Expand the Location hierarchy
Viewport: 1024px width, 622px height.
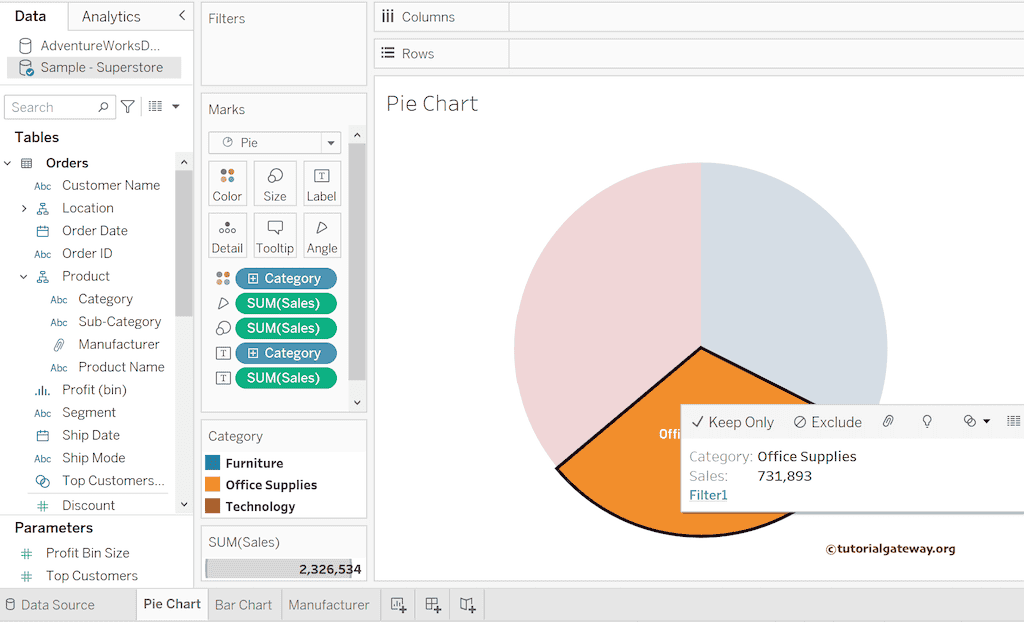tap(24, 208)
